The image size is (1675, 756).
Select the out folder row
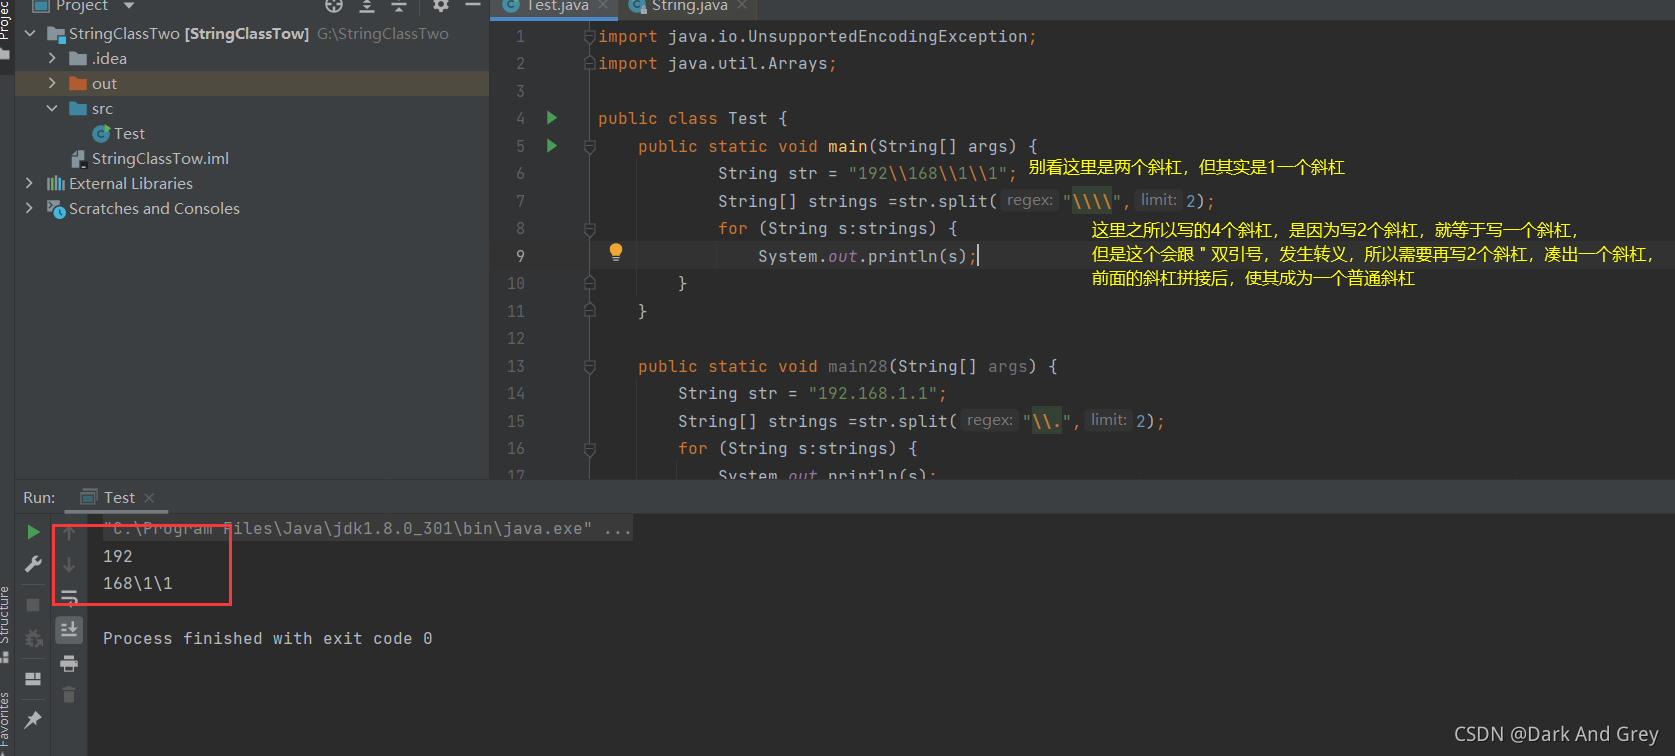(252, 84)
